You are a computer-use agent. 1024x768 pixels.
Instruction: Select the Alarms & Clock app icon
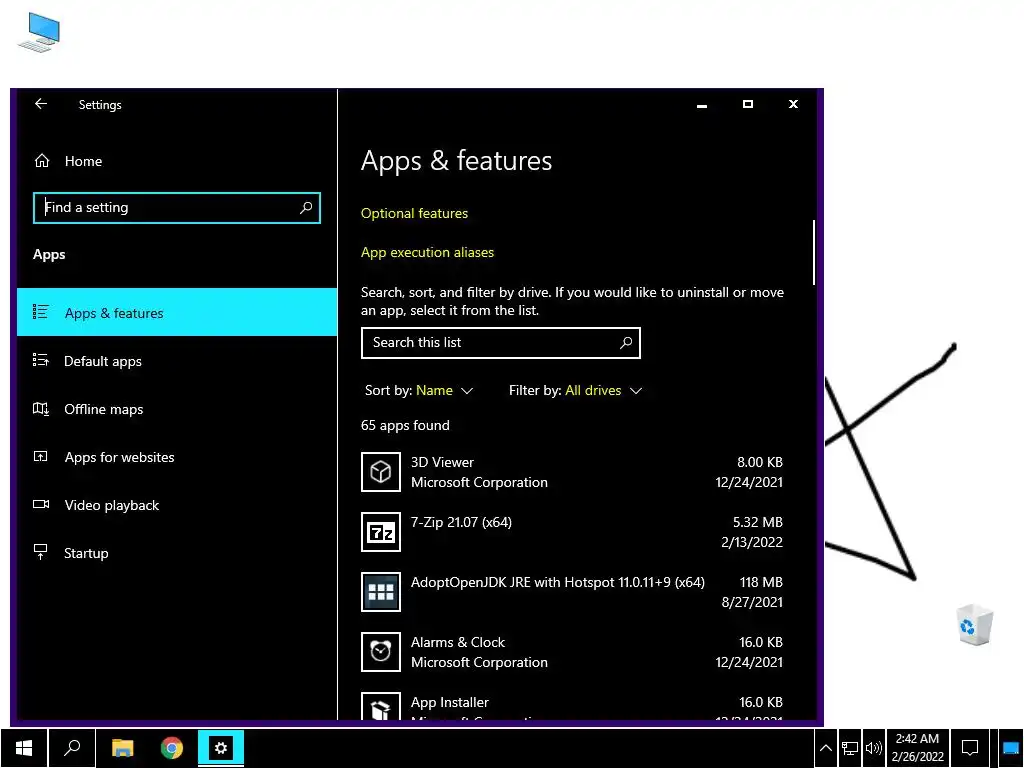[x=381, y=652]
